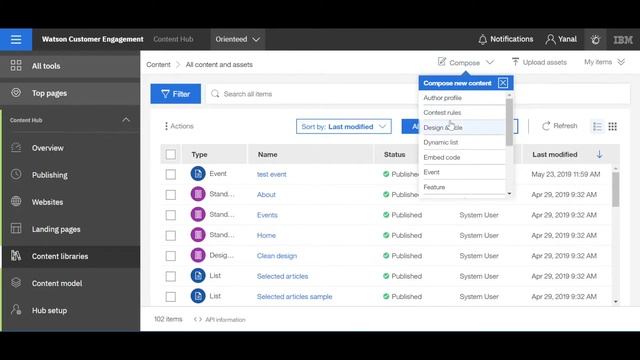Check the Home row checkbox
The width and height of the screenshot is (640, 360).
click(171, 236)
